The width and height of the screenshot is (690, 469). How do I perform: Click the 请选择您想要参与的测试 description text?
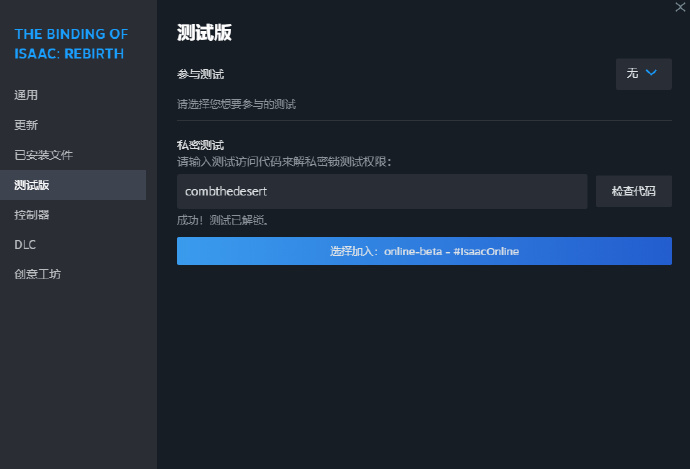click(236, 103)
